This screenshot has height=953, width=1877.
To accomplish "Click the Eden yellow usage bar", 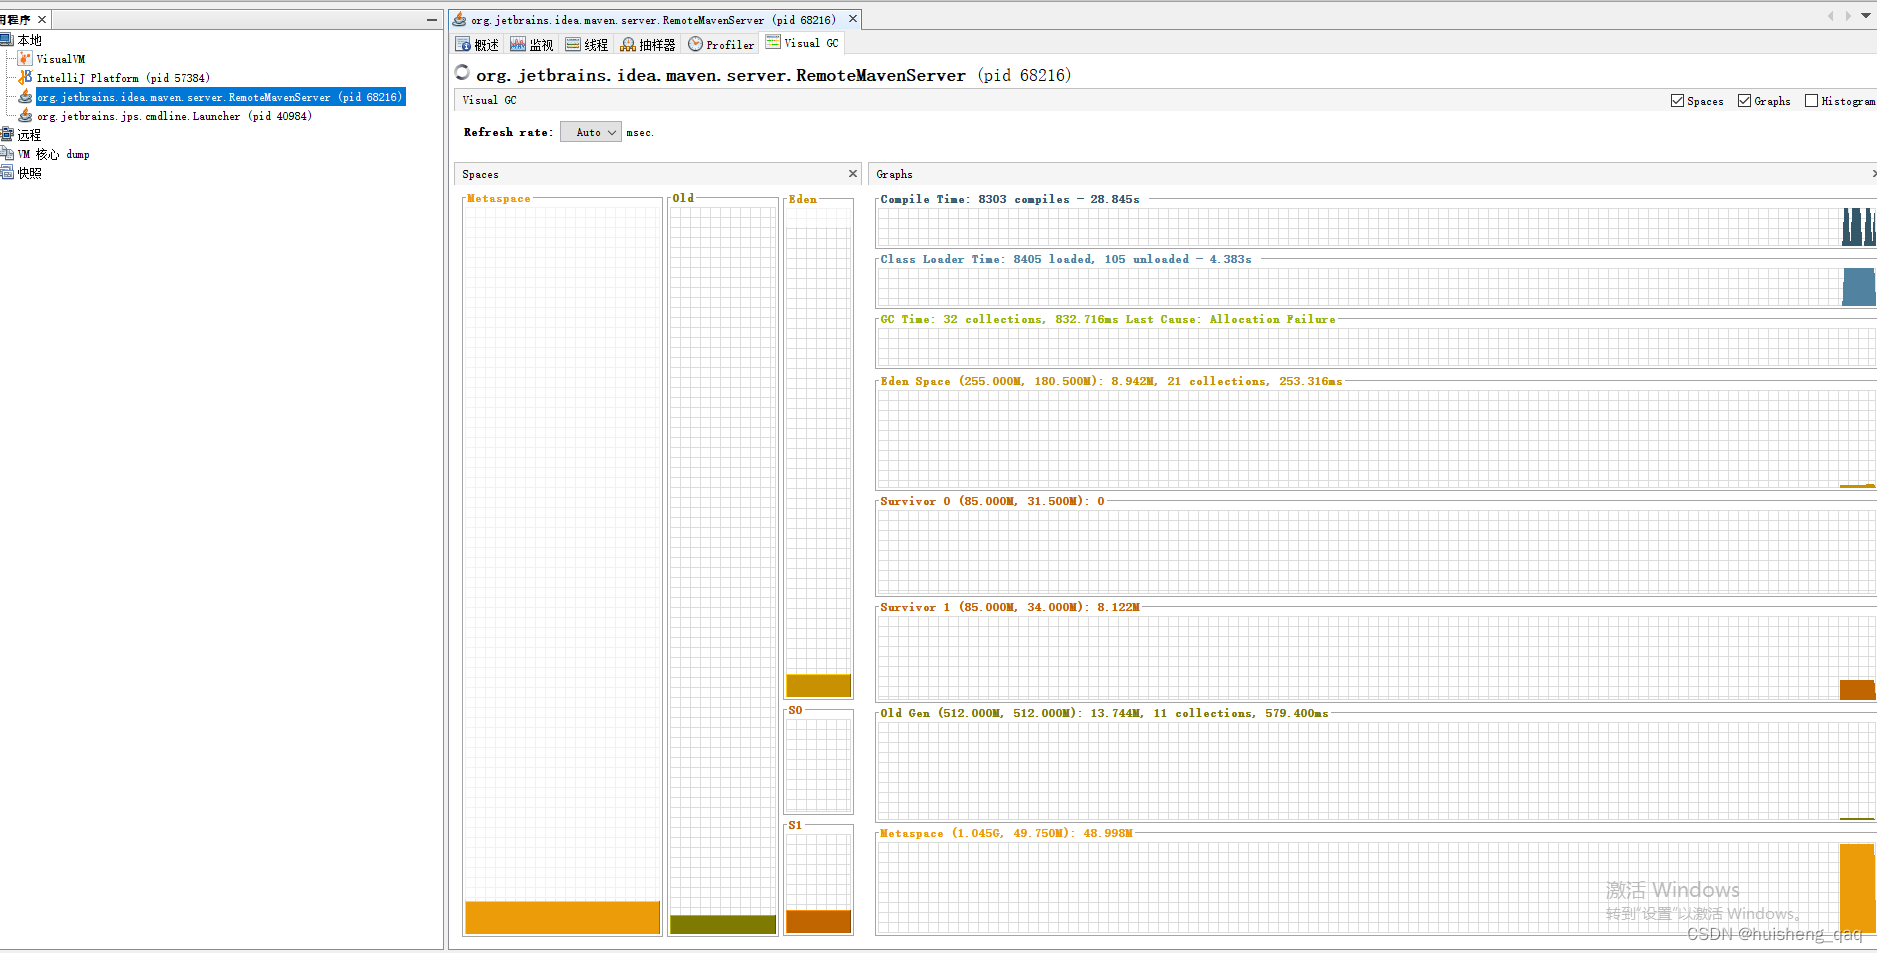I will pos(818,685).
